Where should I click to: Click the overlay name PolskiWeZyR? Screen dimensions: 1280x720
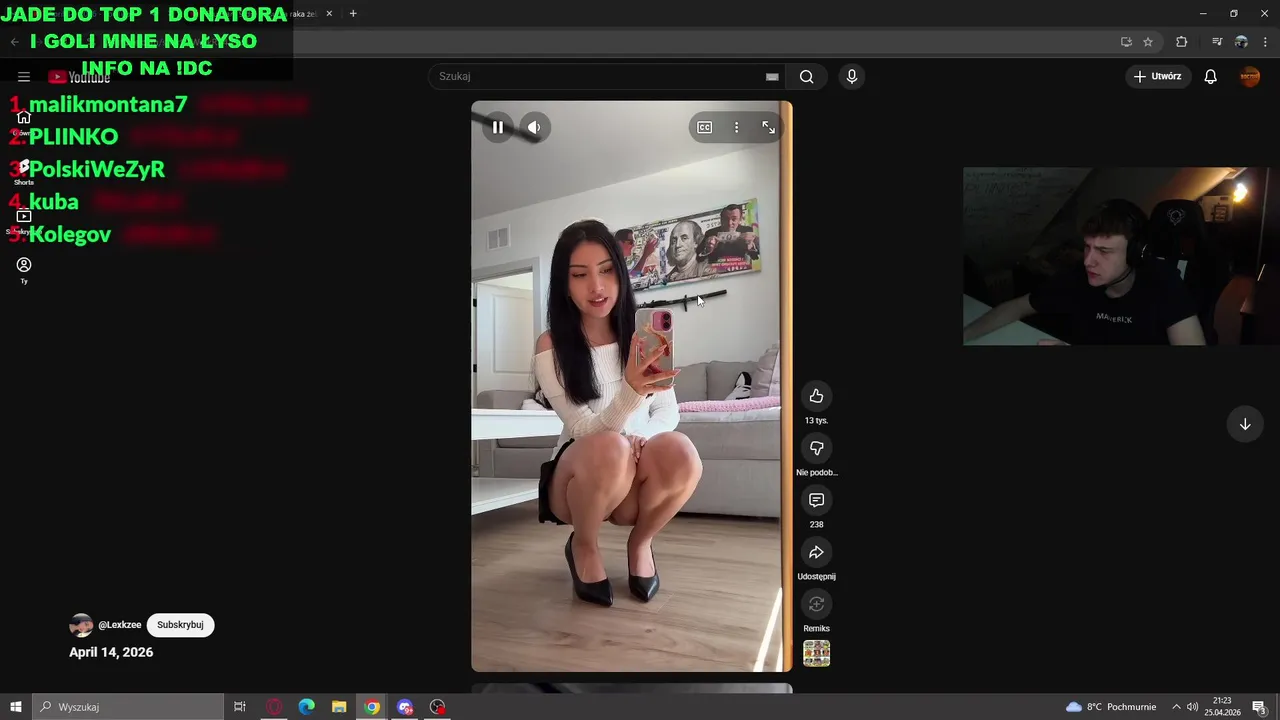click(x=96, y=169)
